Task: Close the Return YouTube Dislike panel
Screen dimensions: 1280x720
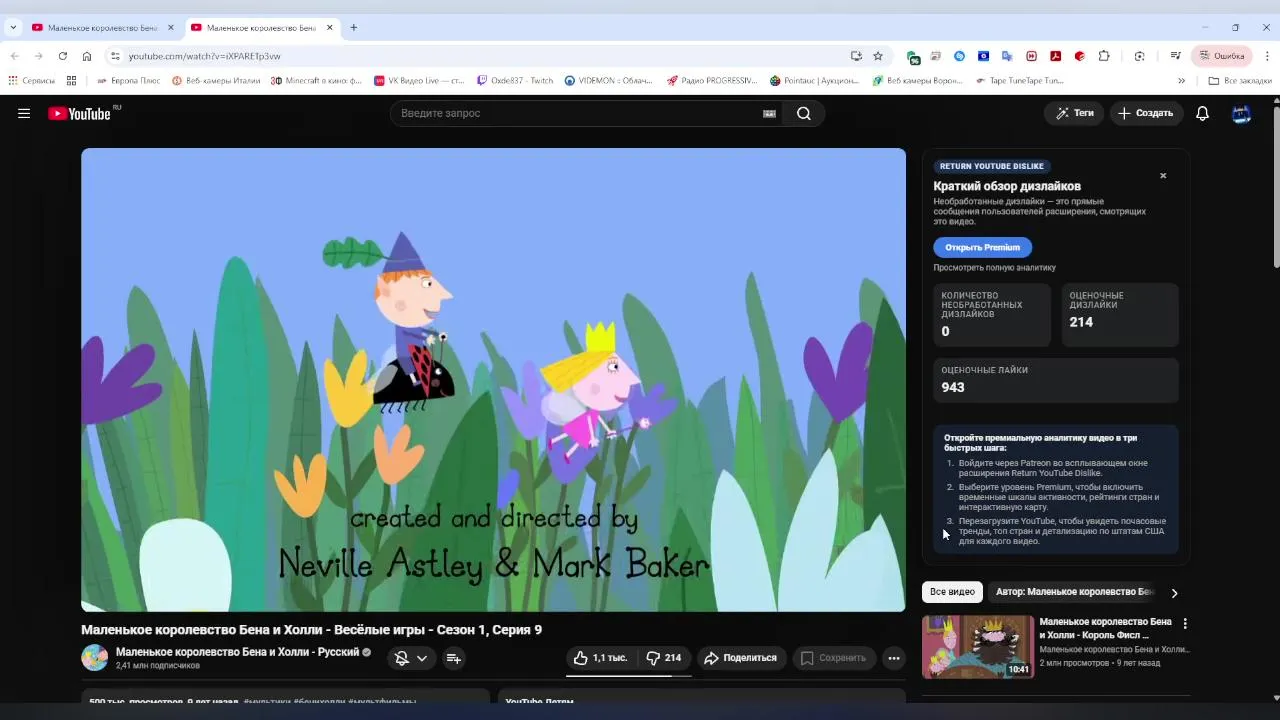Action: (1163, 176)
